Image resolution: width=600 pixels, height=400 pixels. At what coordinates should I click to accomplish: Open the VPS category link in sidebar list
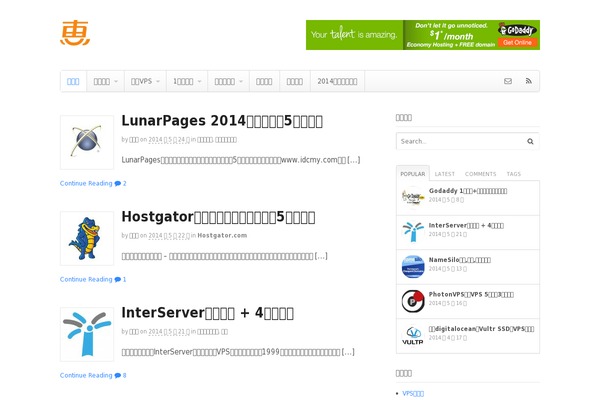pos(413,393)
